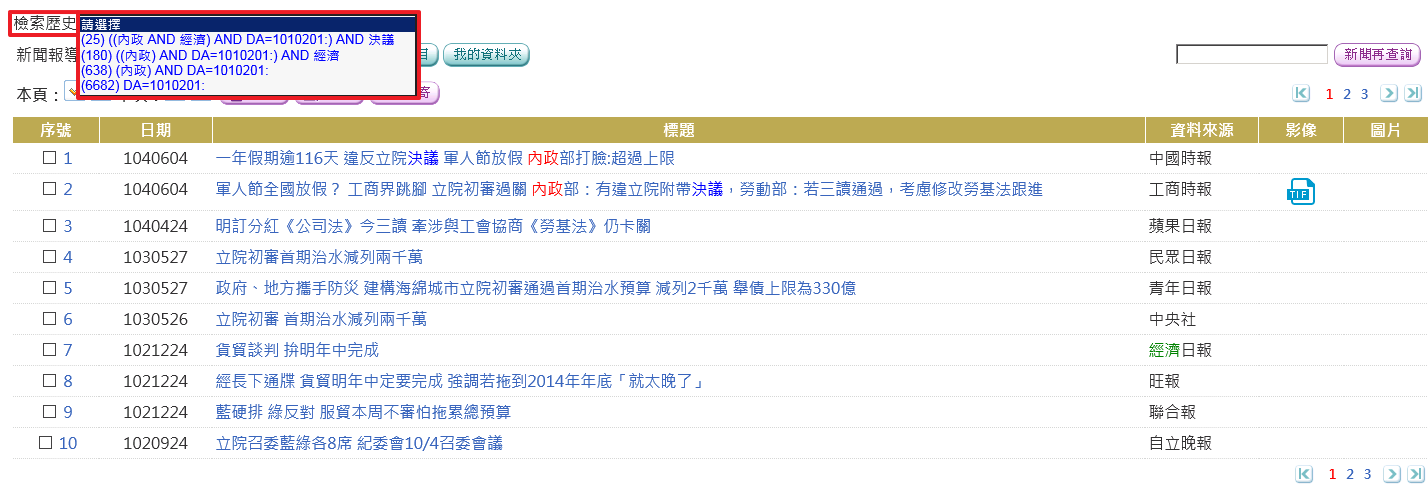Check the box beside article 5
The width and height of the screenshot is (1428, 497).
tap(49, 289)
